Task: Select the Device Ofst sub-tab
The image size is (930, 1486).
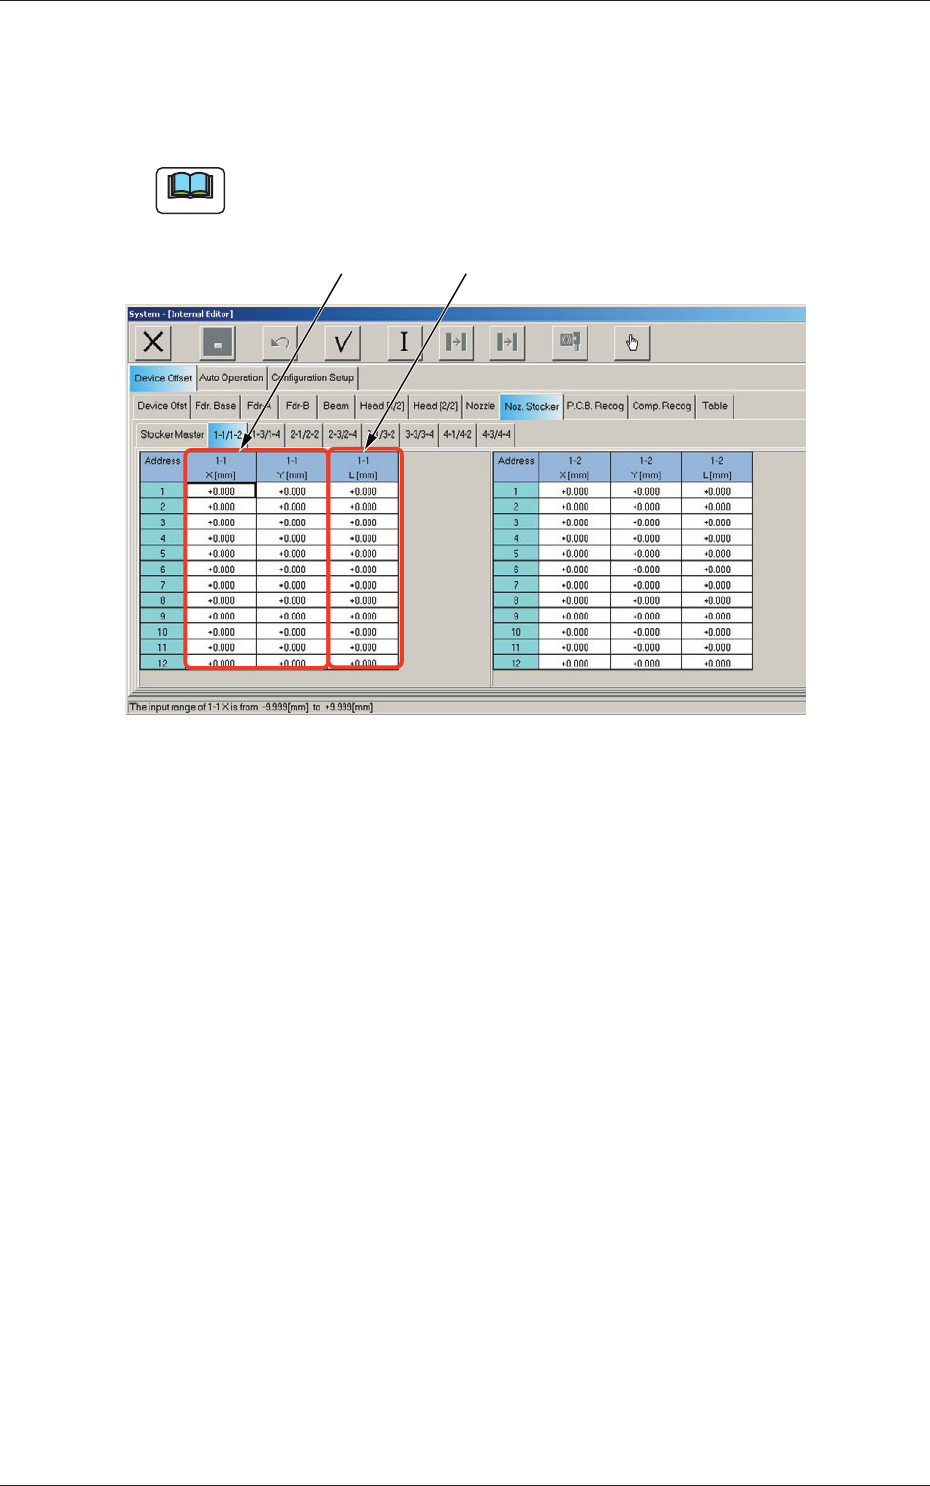Action: tap(162, 406)
